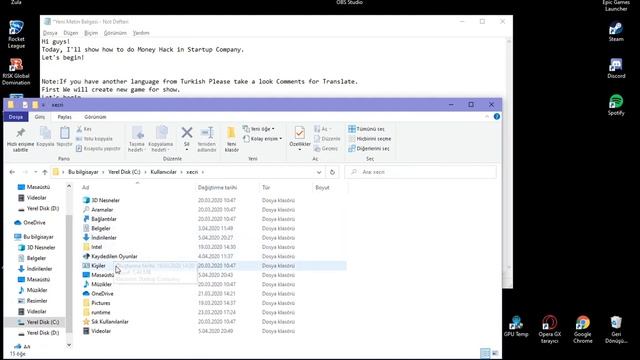
Task: Click the Ara: xecri search box
Action: pyautogui.click(x=421, y=172)
